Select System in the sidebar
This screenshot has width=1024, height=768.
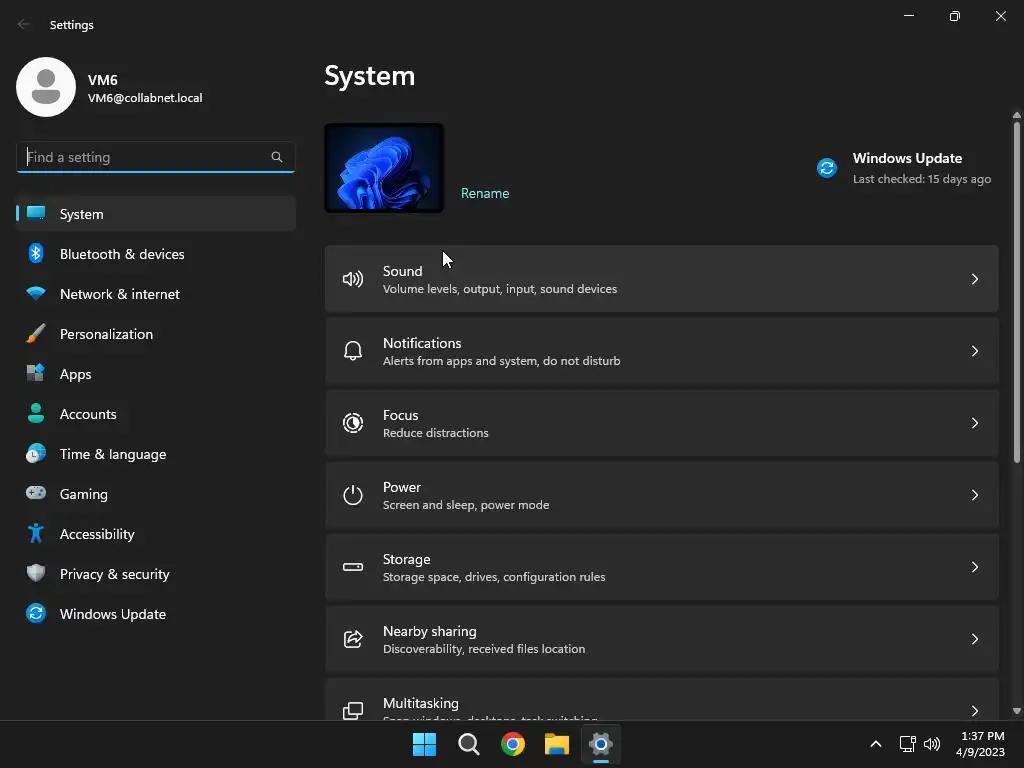(x=156, y=214)
